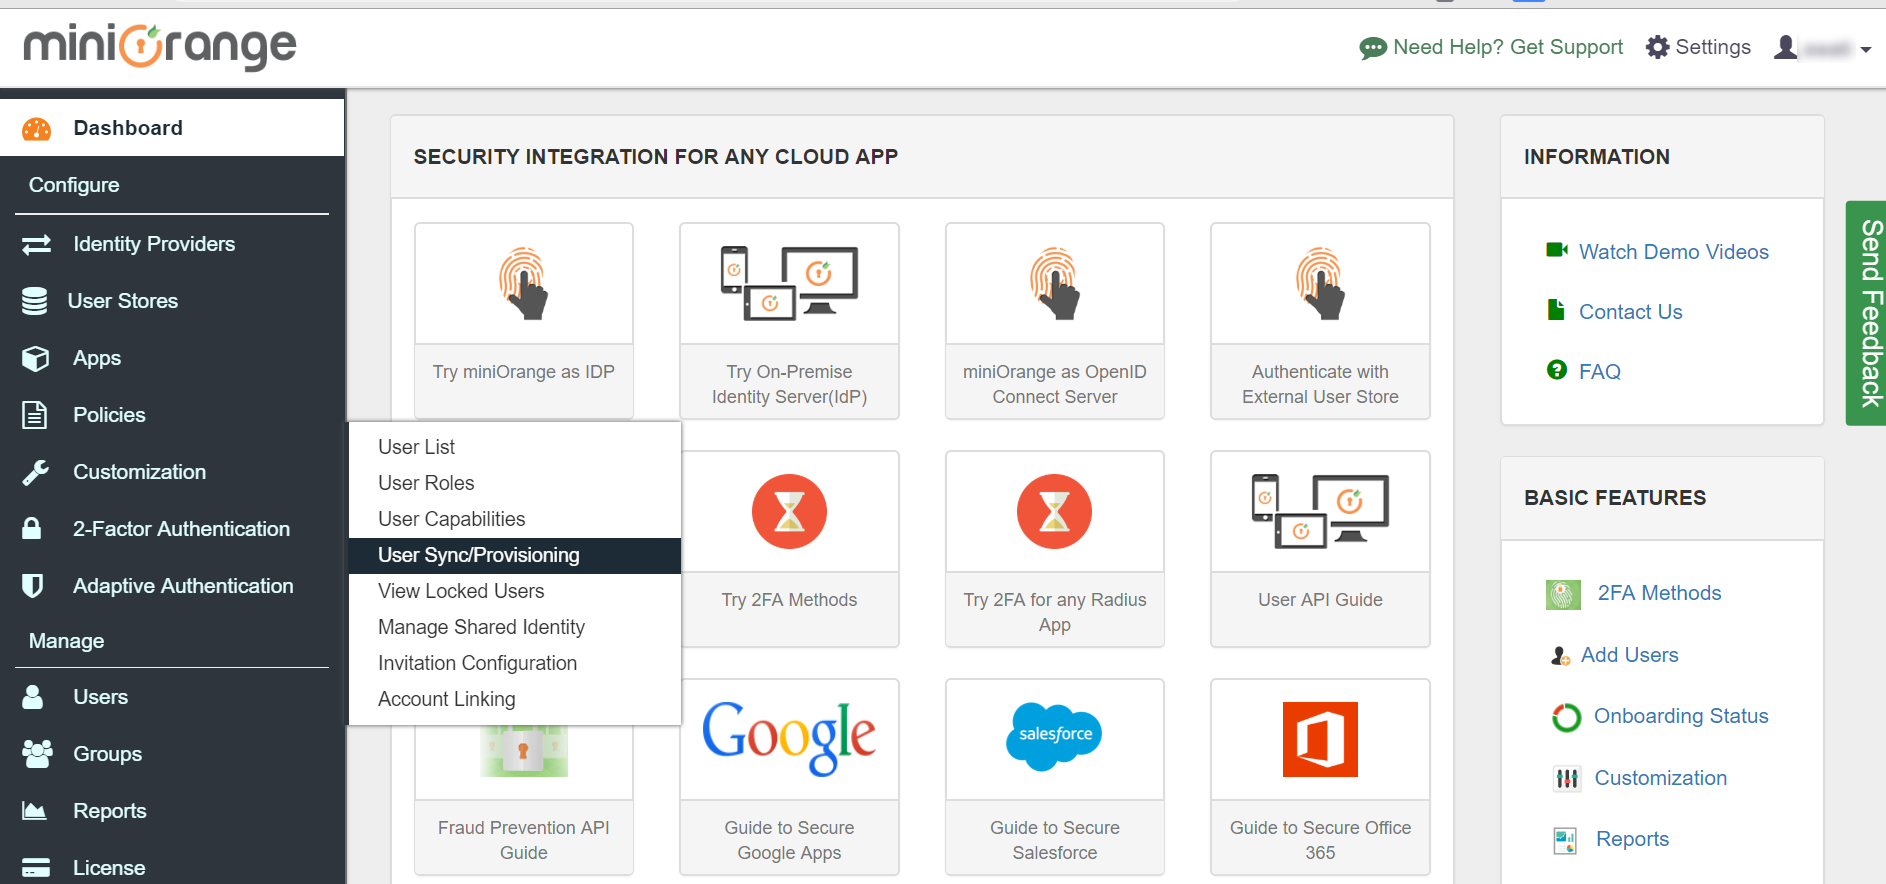This screenshot has width=1886, height=884.
Task: Open View Locked Users menu entry
Action: point(461,591)
